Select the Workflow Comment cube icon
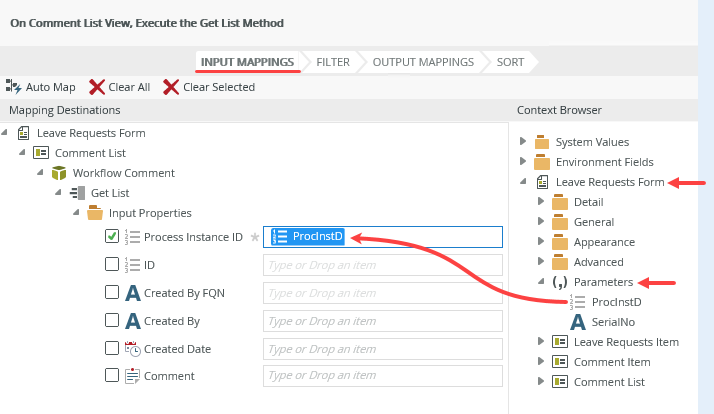The height and width of the screenshot is (414, 714). coord(59,173)
